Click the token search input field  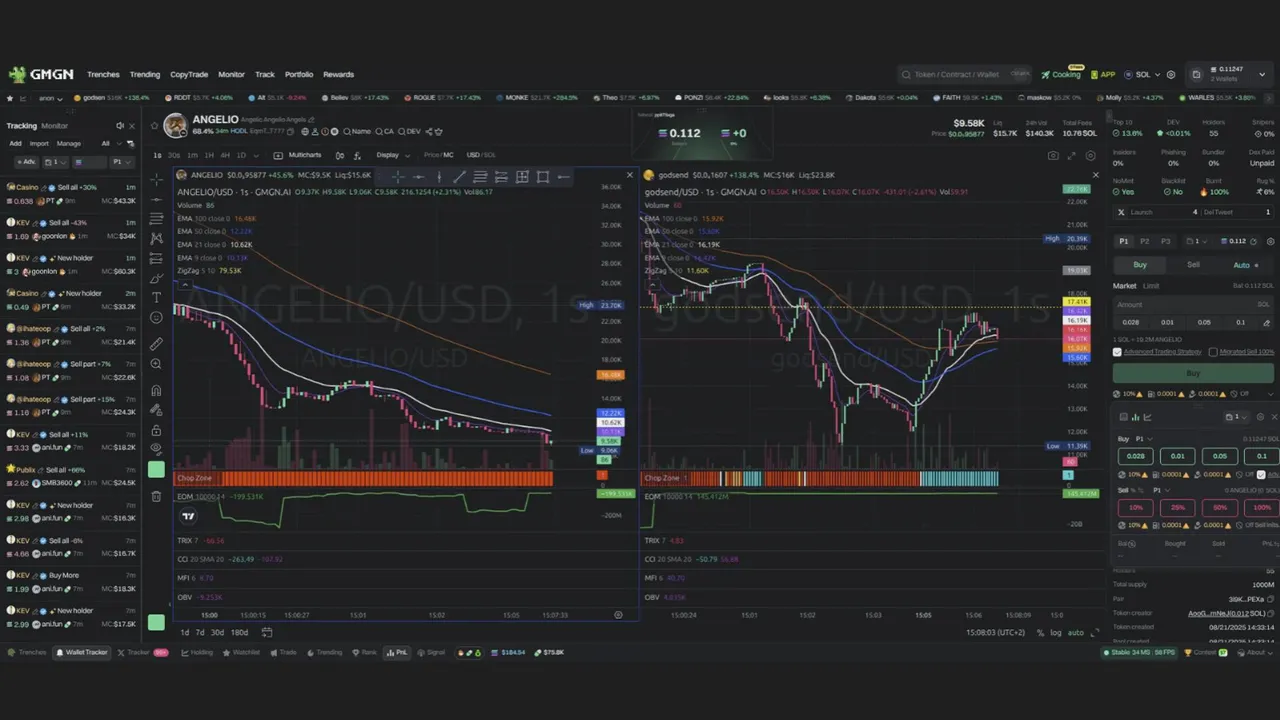(965, 74)
